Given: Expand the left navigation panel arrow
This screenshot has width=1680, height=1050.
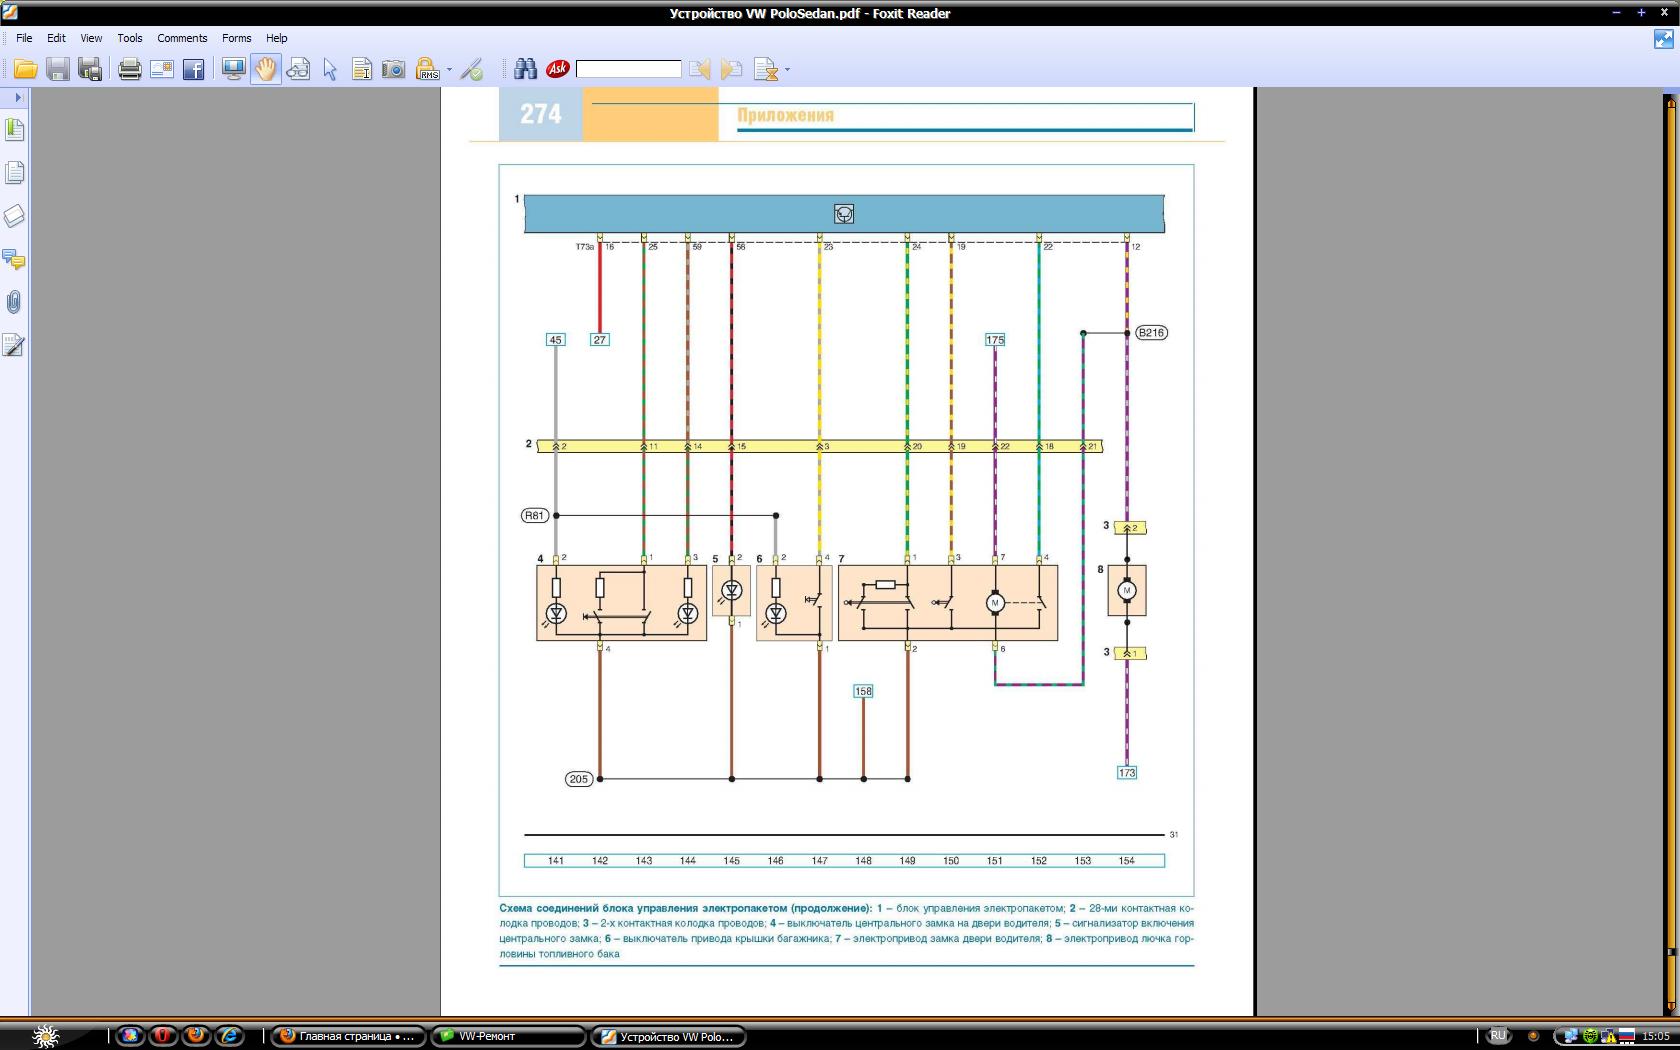Looking at the screenshot, I should click(17, 97).
